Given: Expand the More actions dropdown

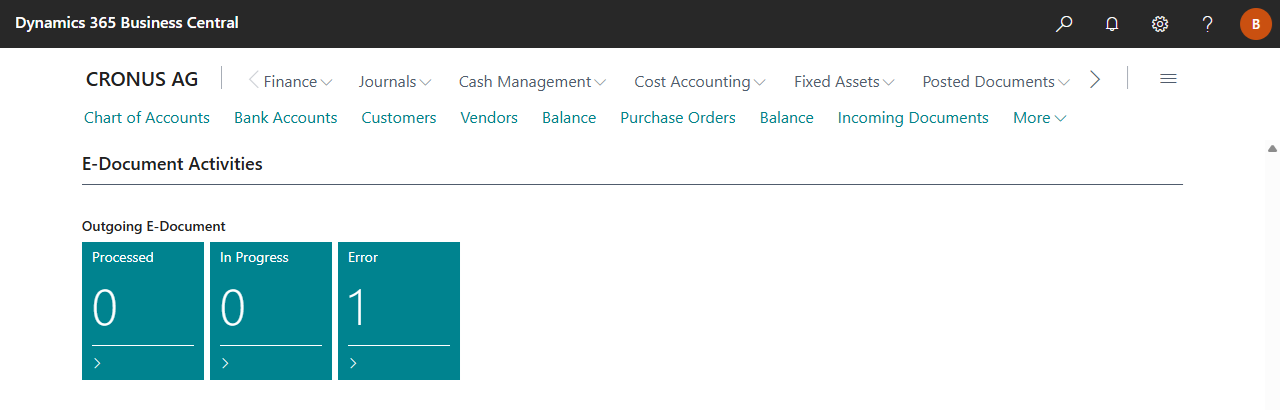Looking at the screenshot, I should [x=1039, y=118].
